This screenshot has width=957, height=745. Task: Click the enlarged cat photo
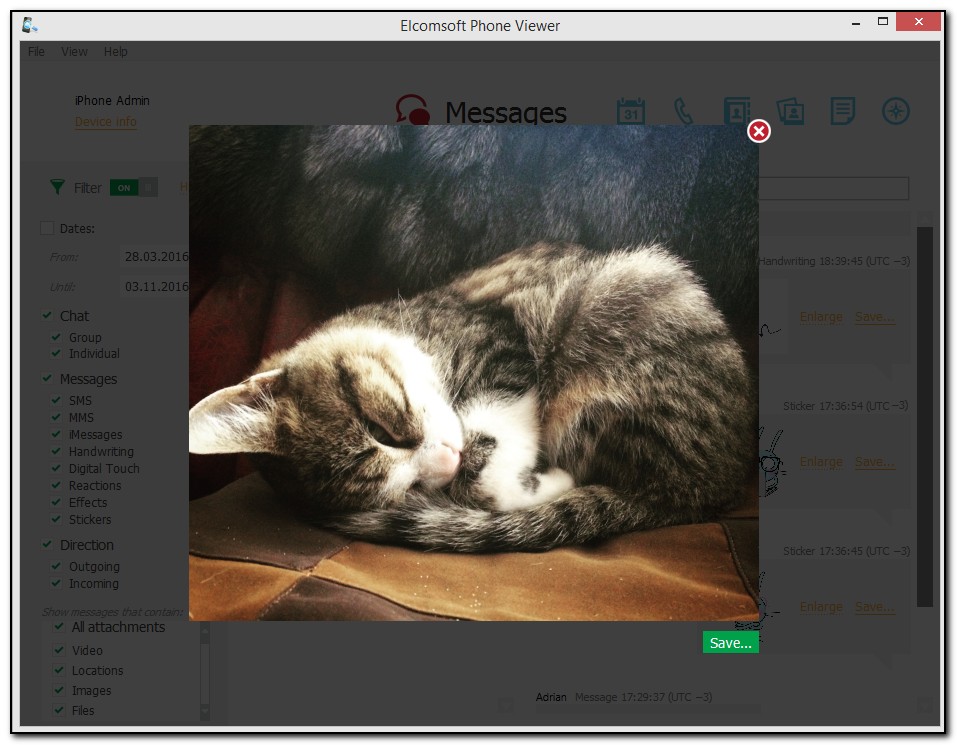point(473,372)
